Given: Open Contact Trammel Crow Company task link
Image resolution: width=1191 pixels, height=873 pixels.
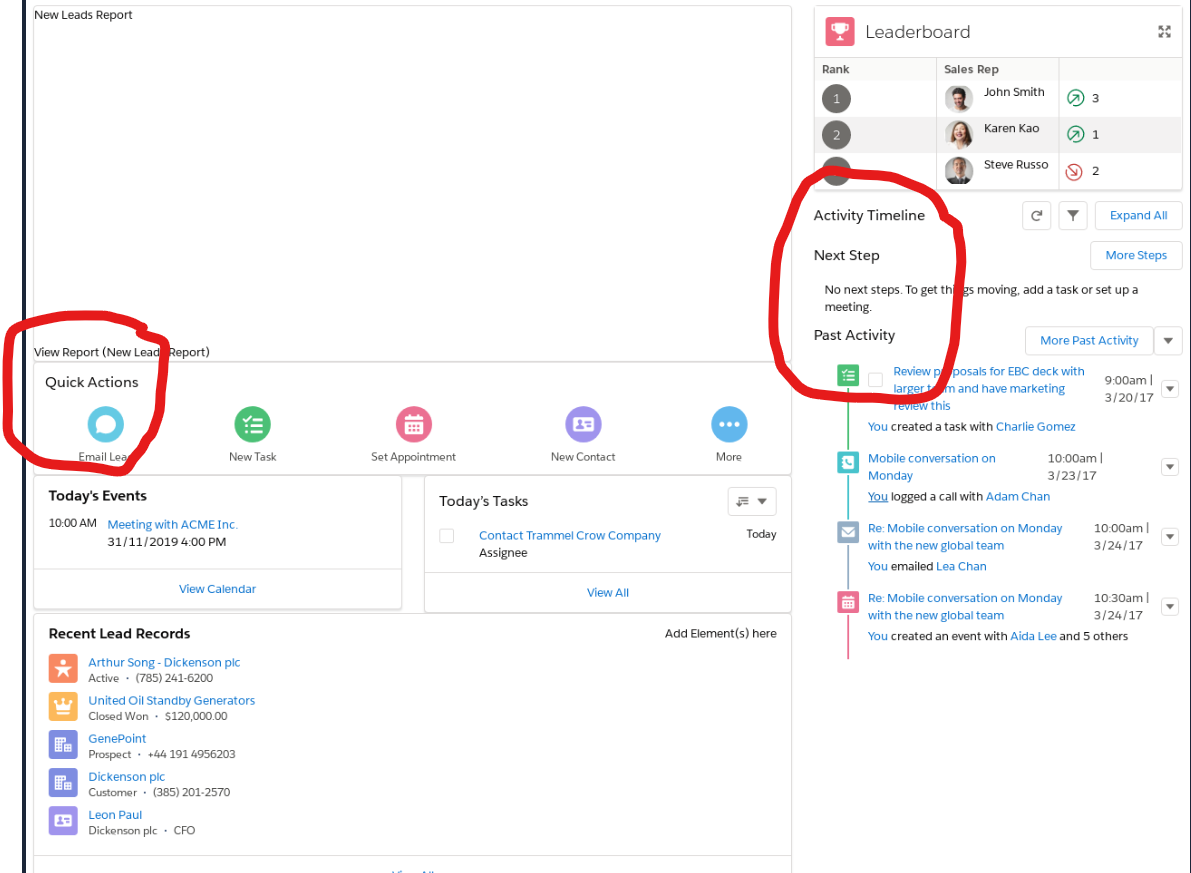Looking at the screenshot, I should click(x=570, y=536).
